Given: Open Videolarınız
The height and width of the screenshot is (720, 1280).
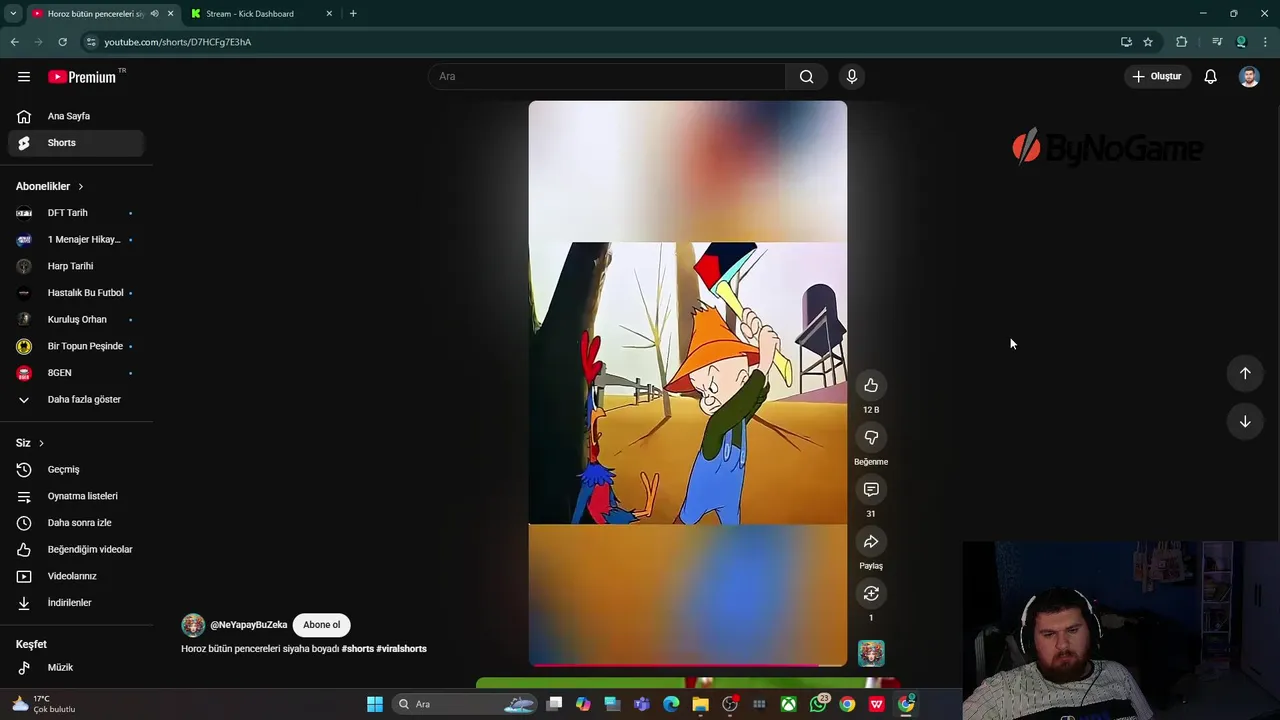Looking at the screenshot, I should click(x=76, y=576).
